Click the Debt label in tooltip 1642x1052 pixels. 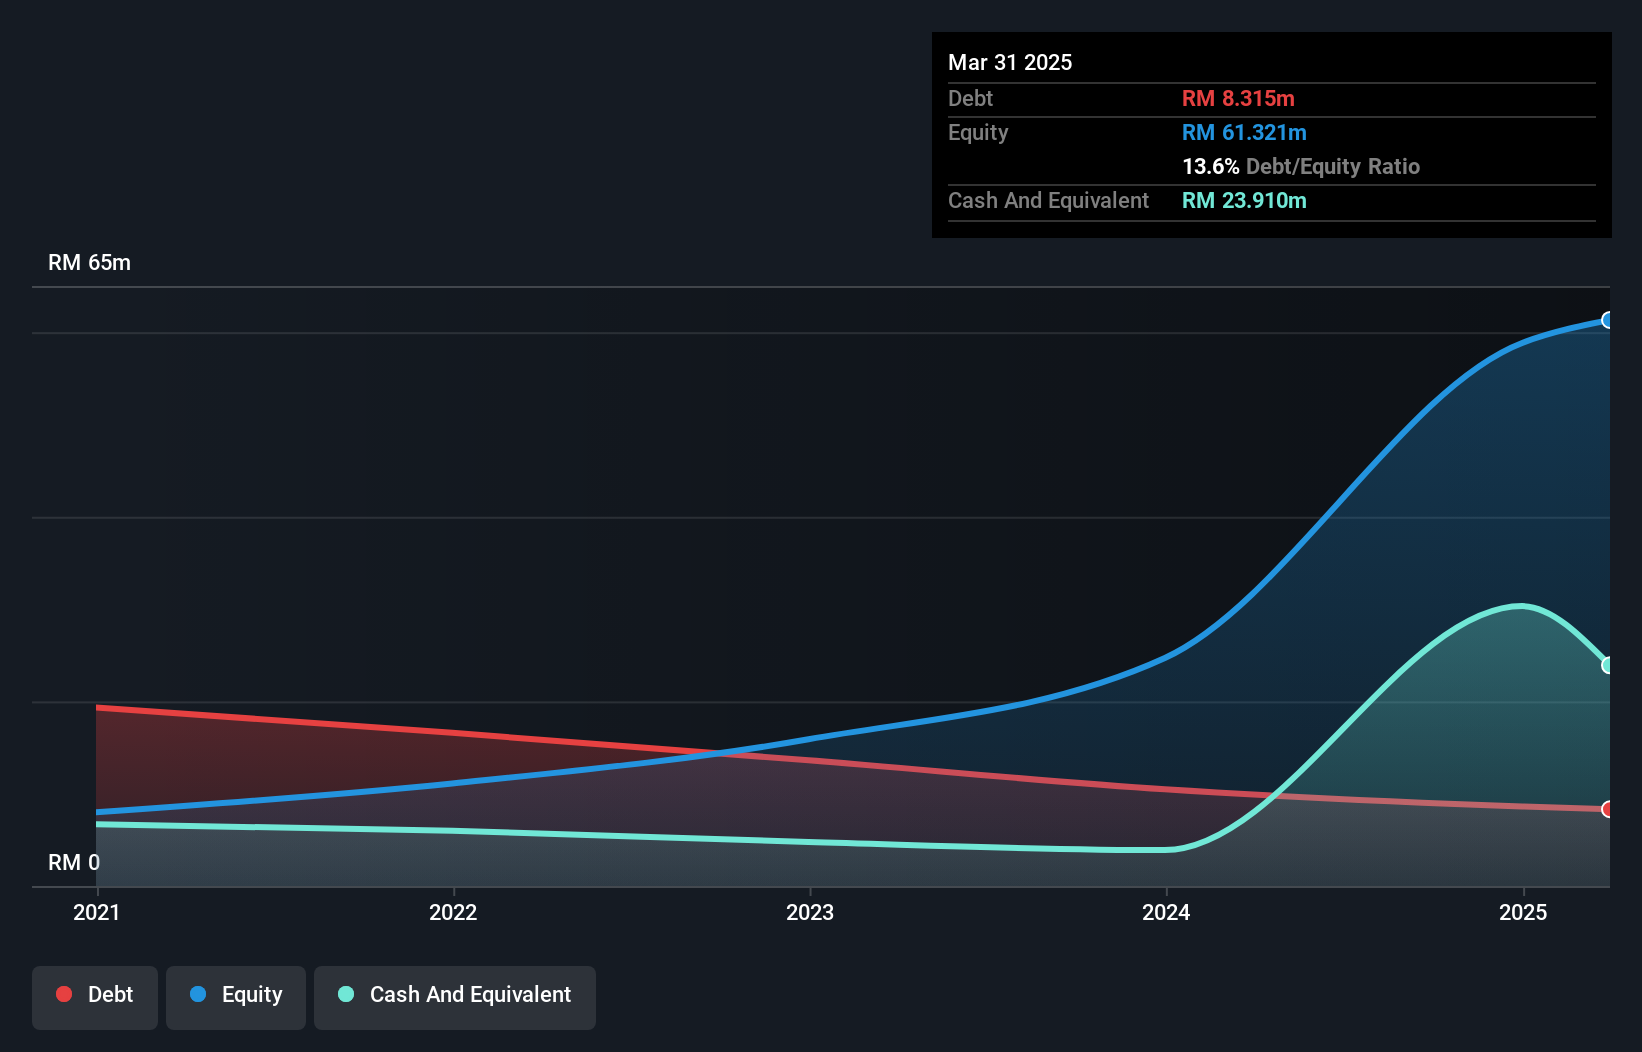coord(970,98)
